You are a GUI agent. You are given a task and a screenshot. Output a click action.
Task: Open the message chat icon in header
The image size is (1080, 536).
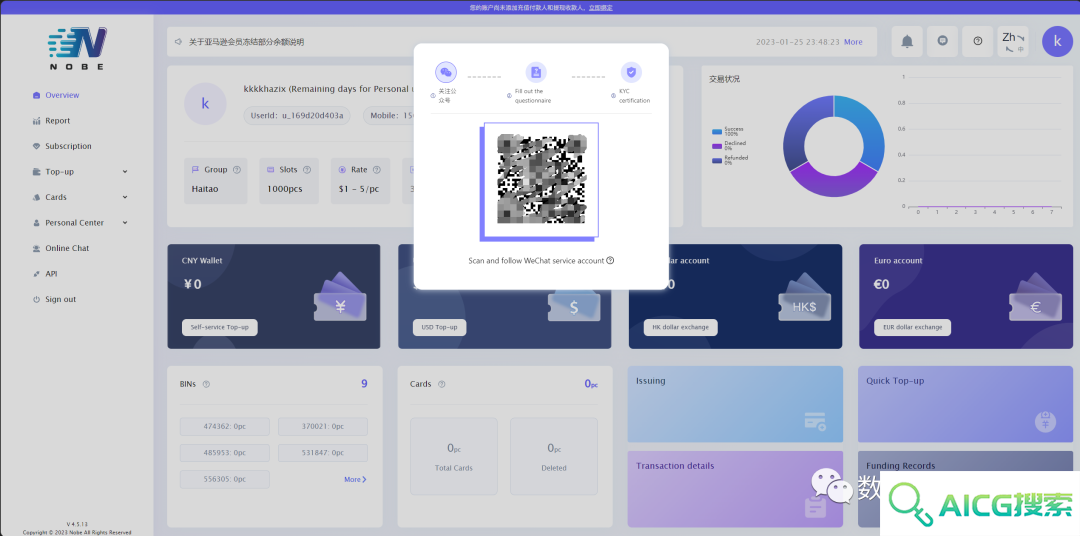(x=942, y=41)
